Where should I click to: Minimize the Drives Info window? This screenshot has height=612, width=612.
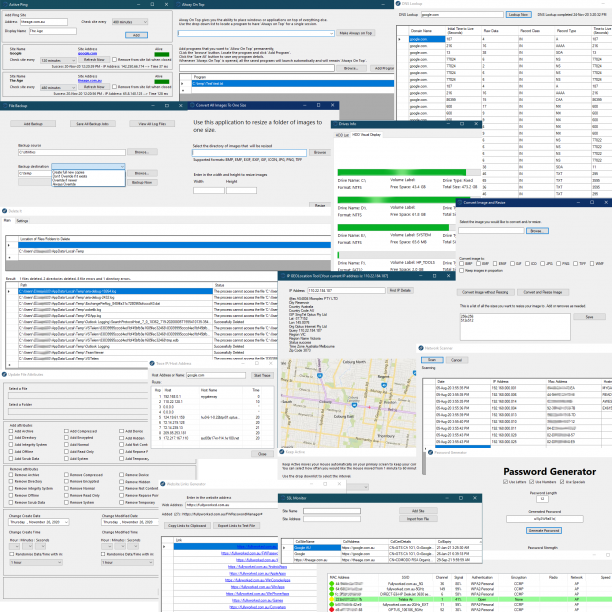click(x=448, y=124)
